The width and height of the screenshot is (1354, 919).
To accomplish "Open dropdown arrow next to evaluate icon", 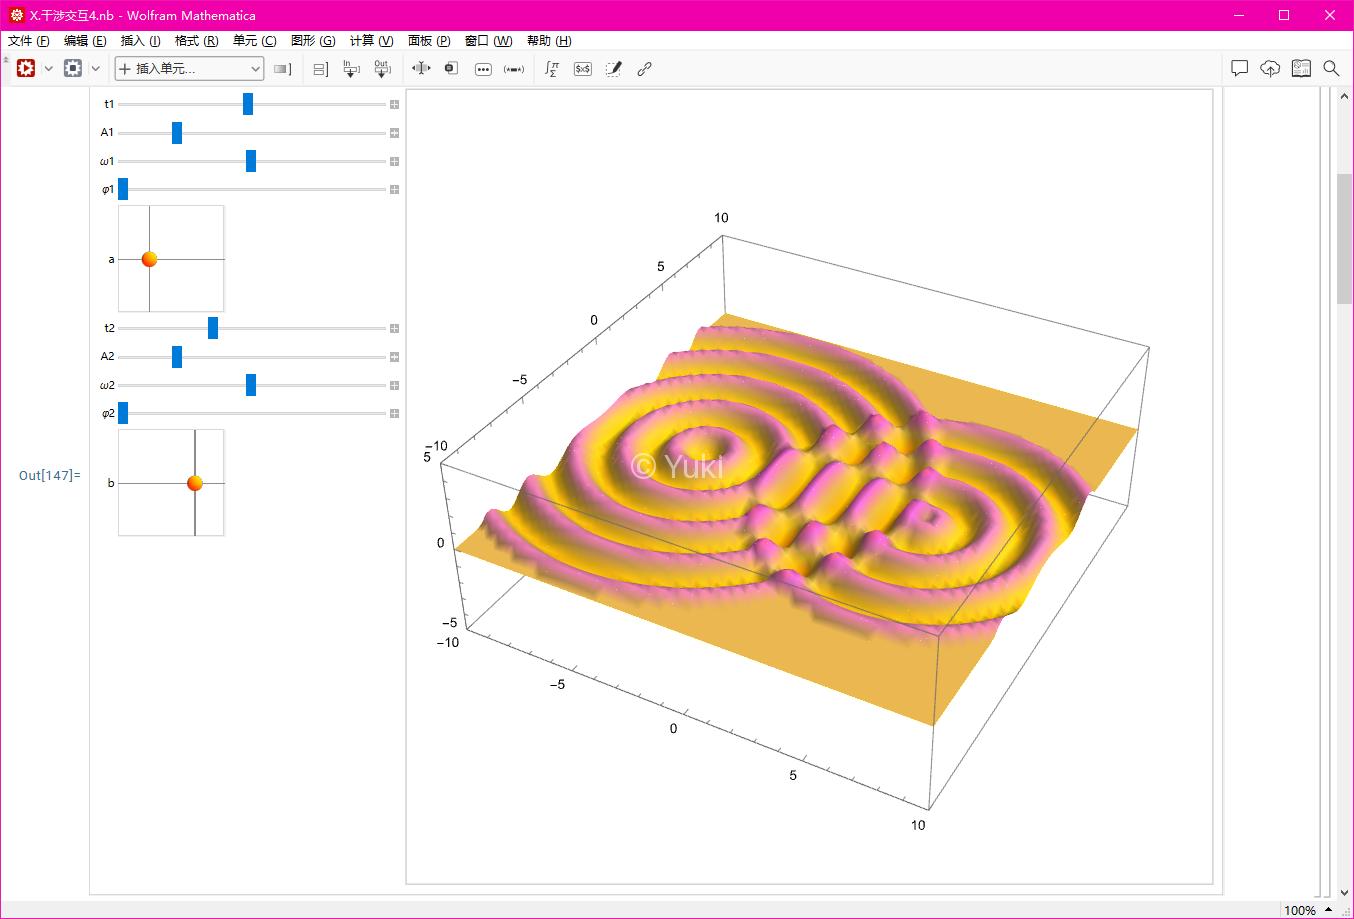I will 48,69.
